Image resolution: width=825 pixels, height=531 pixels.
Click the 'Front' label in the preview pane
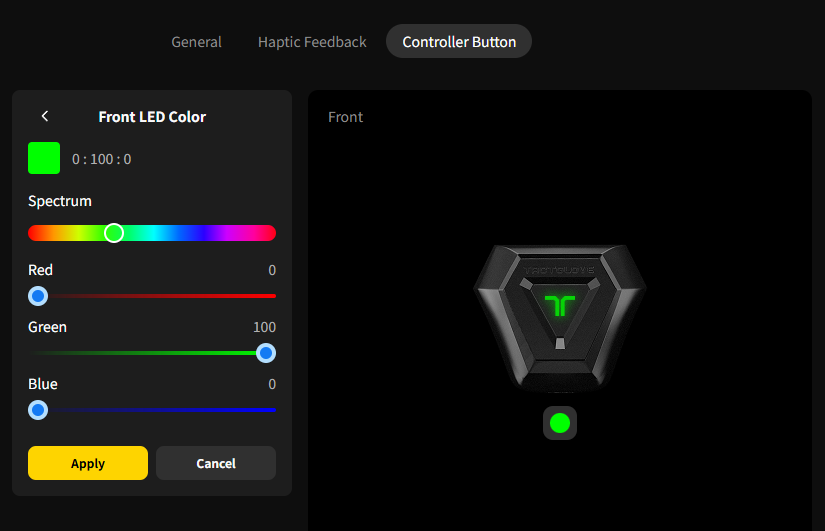coord(345,117)
